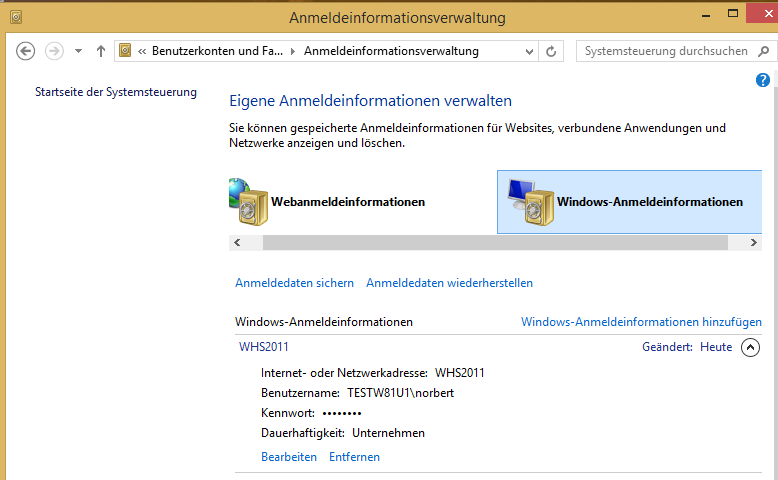
Task: Minimize the Anmeldeinformationsverwaltung window
Action: 706,15
